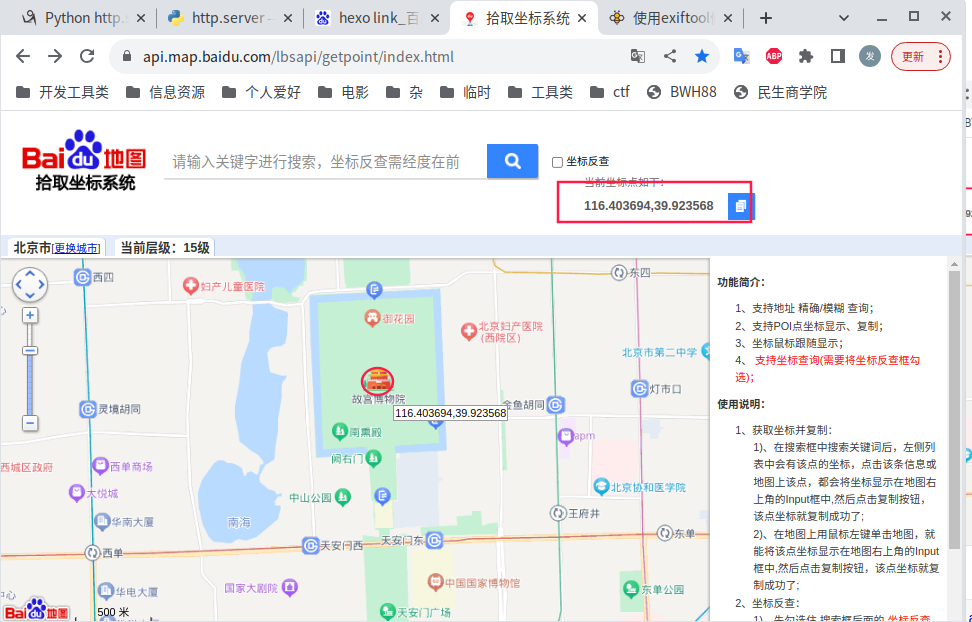
Task: Select the 故宫博物院 marker icon
Action: pyautogui.click(x=377, y=380)
